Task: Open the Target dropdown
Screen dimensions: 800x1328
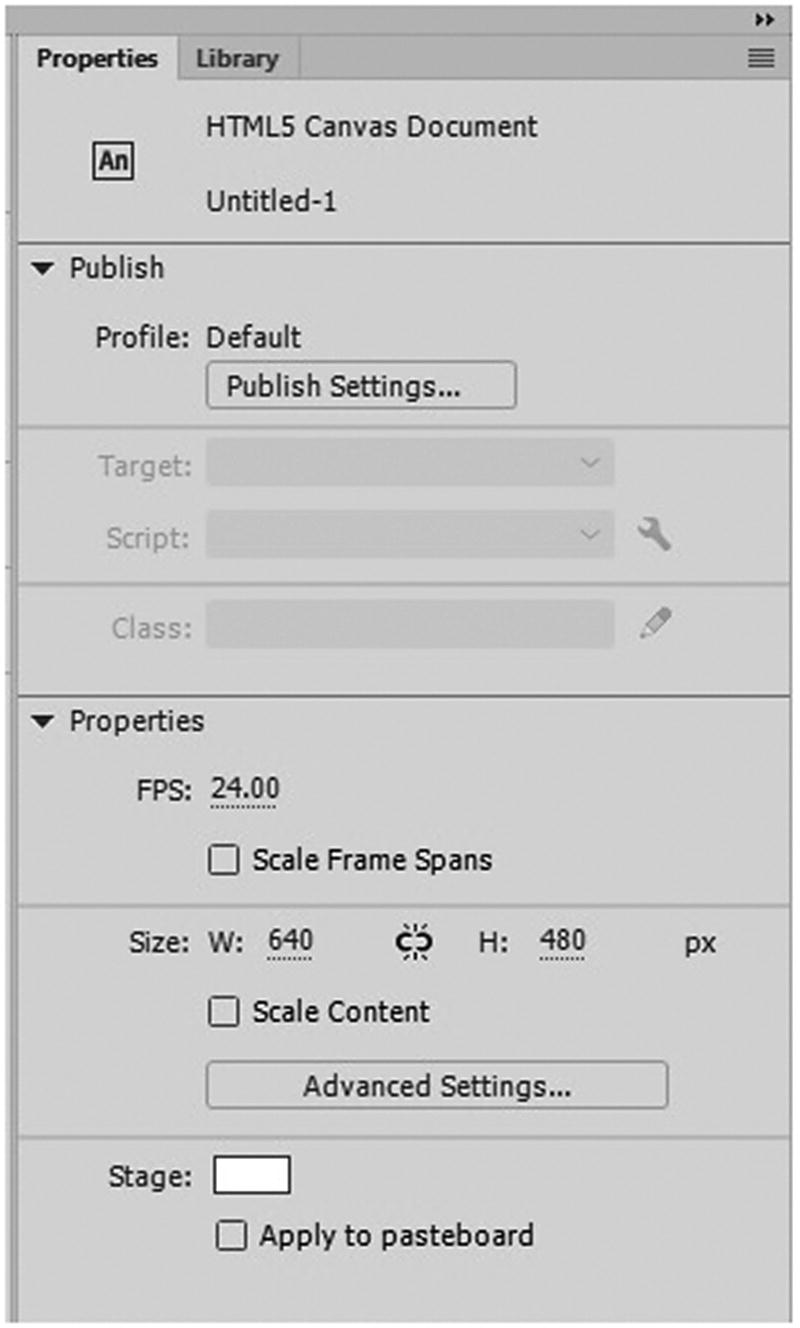Action: click(410, 464)
